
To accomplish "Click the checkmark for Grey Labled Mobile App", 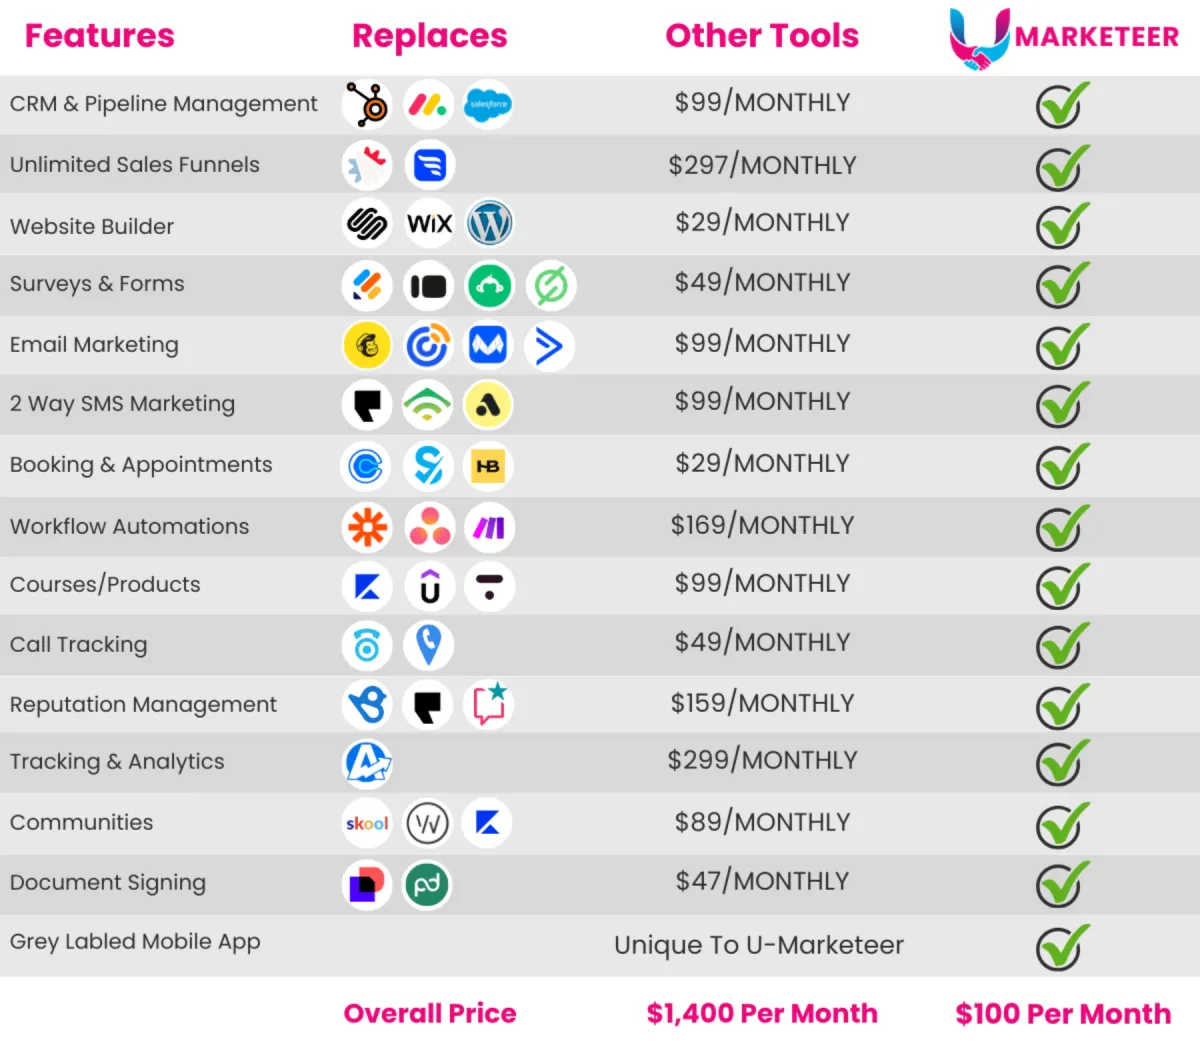I will tap(1061, 947).
